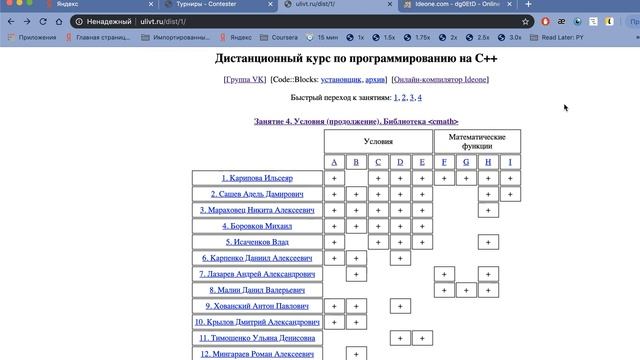Open problem A column link
This screenshot has height=360, width=640.
(x=334, y=162)
